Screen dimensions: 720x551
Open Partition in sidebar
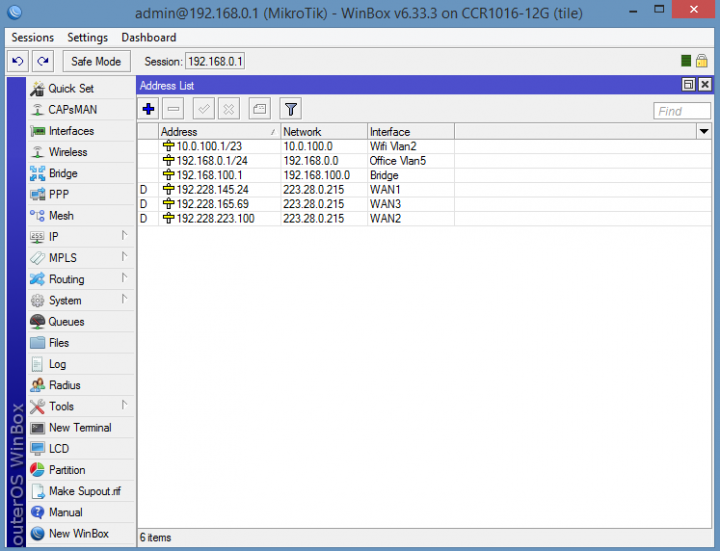[x=81, y=470]
